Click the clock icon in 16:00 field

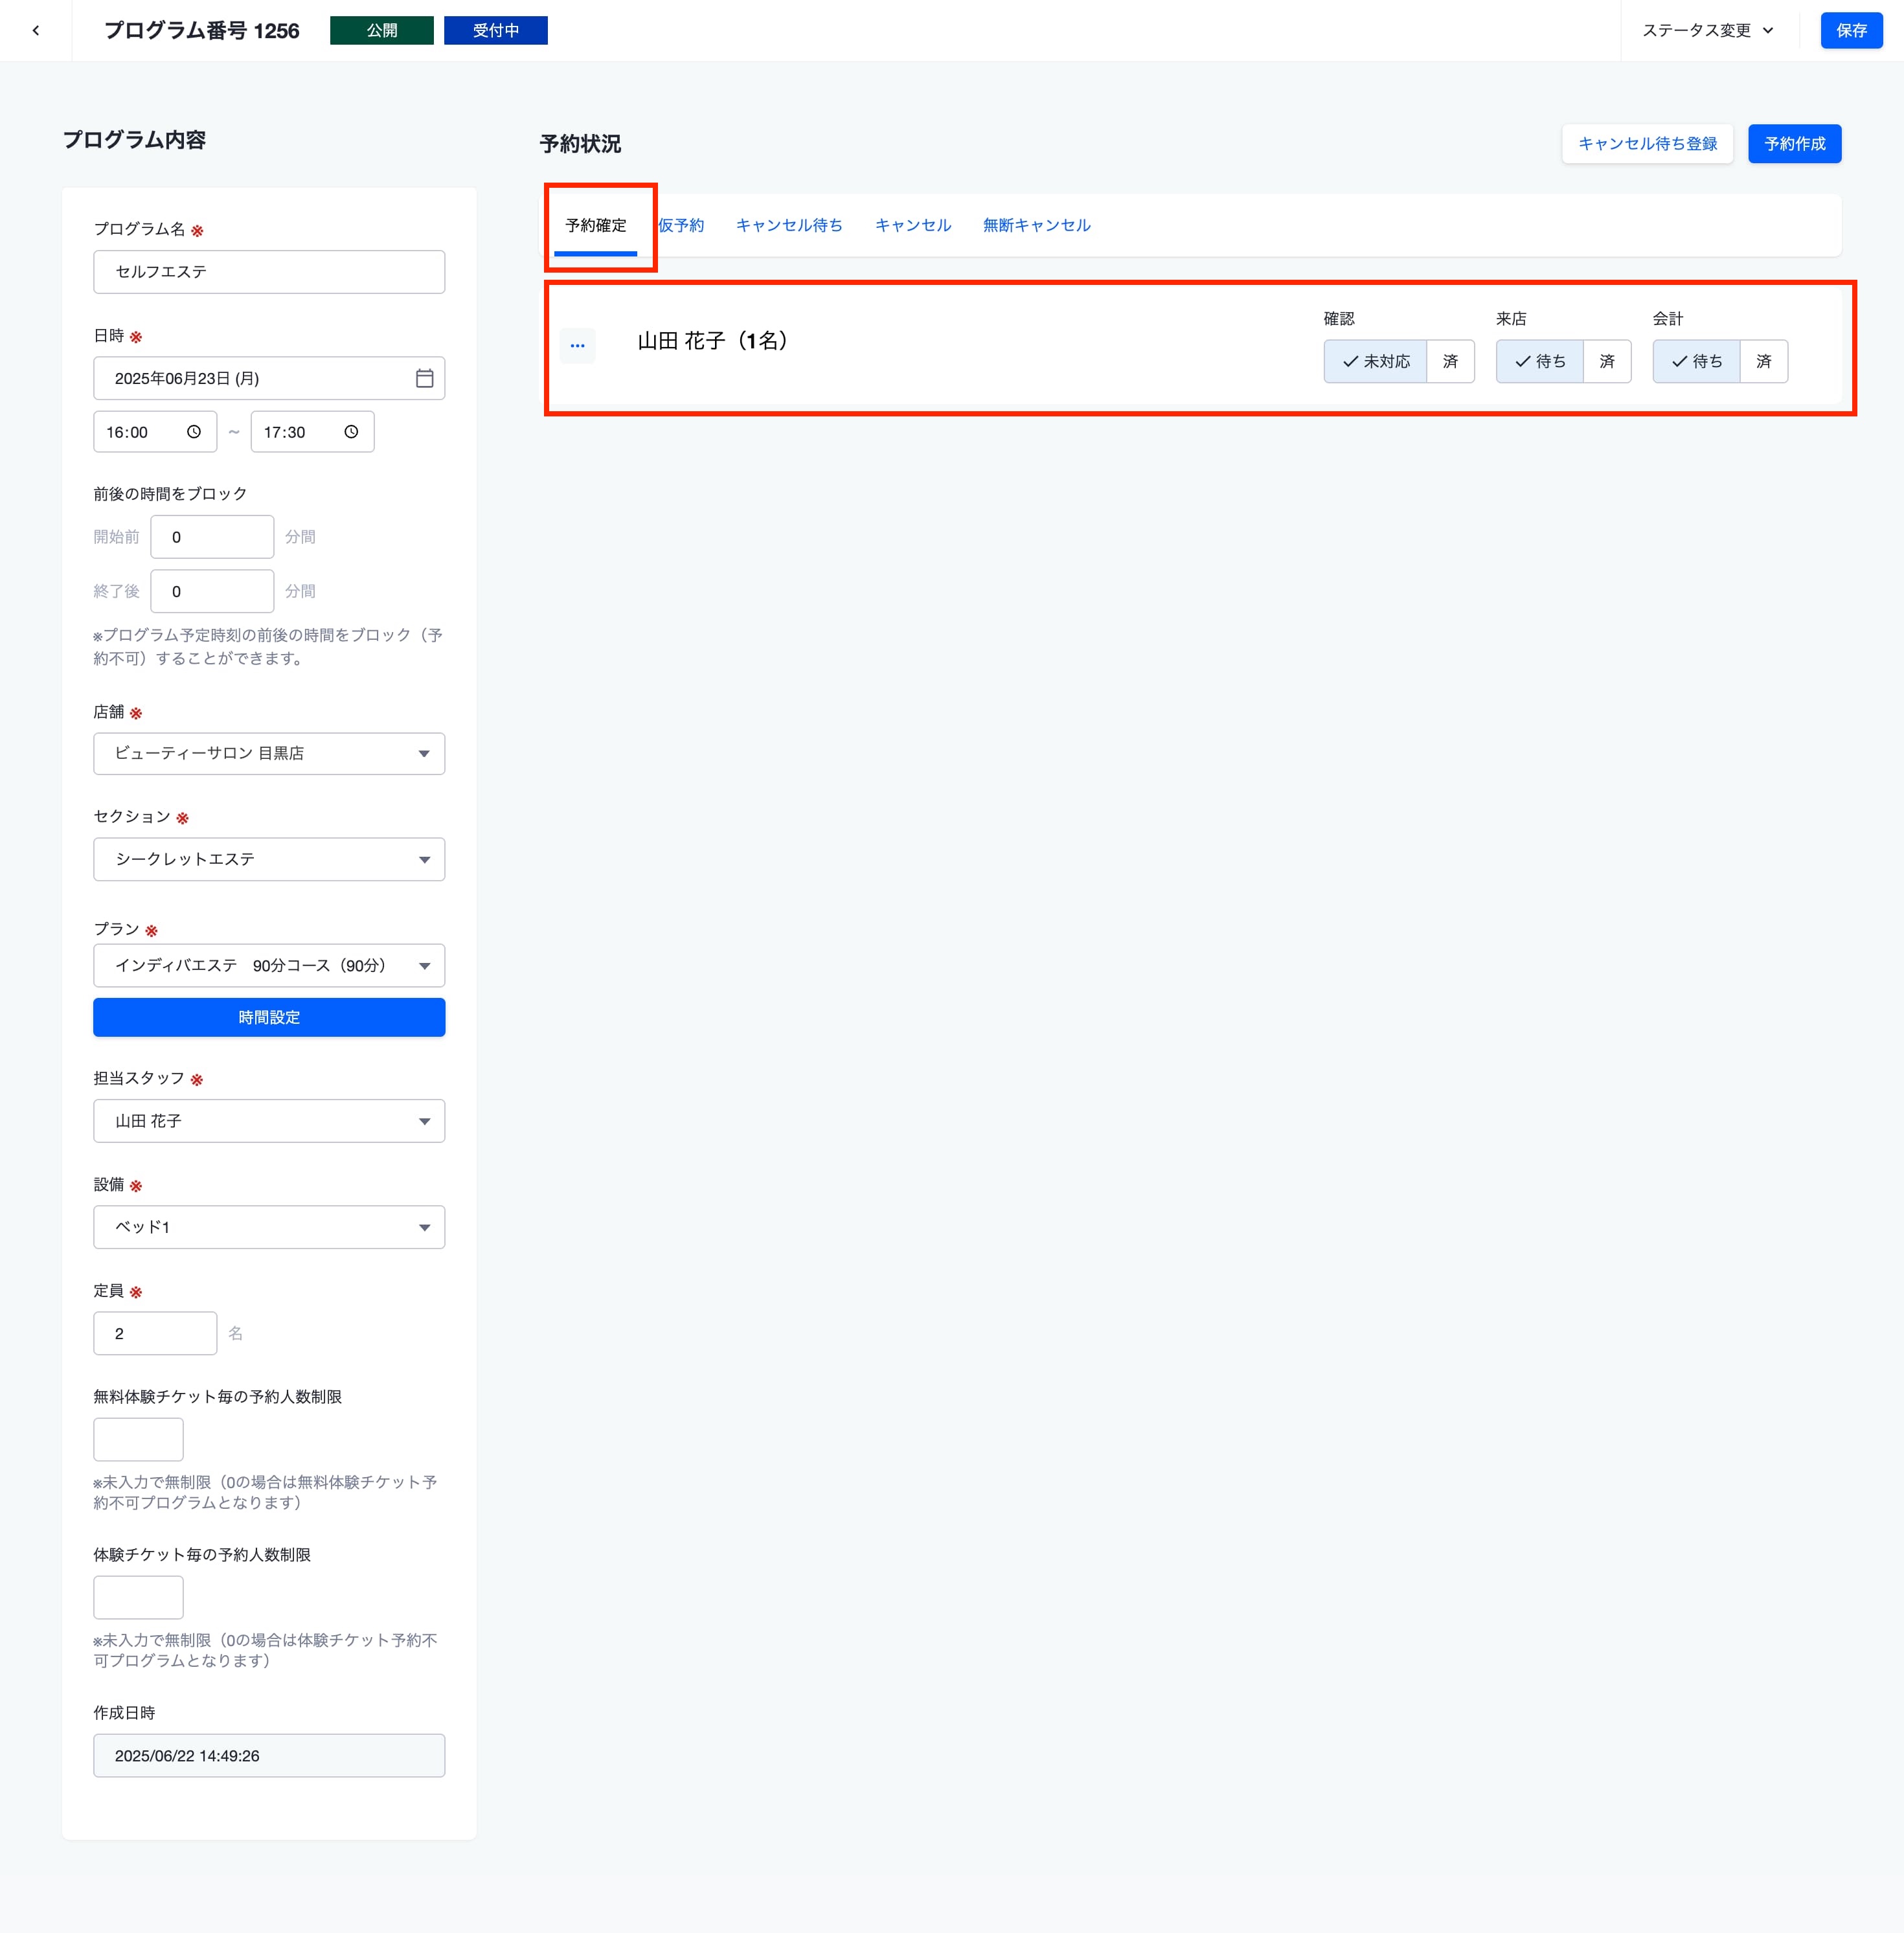[x=194, y=432]
